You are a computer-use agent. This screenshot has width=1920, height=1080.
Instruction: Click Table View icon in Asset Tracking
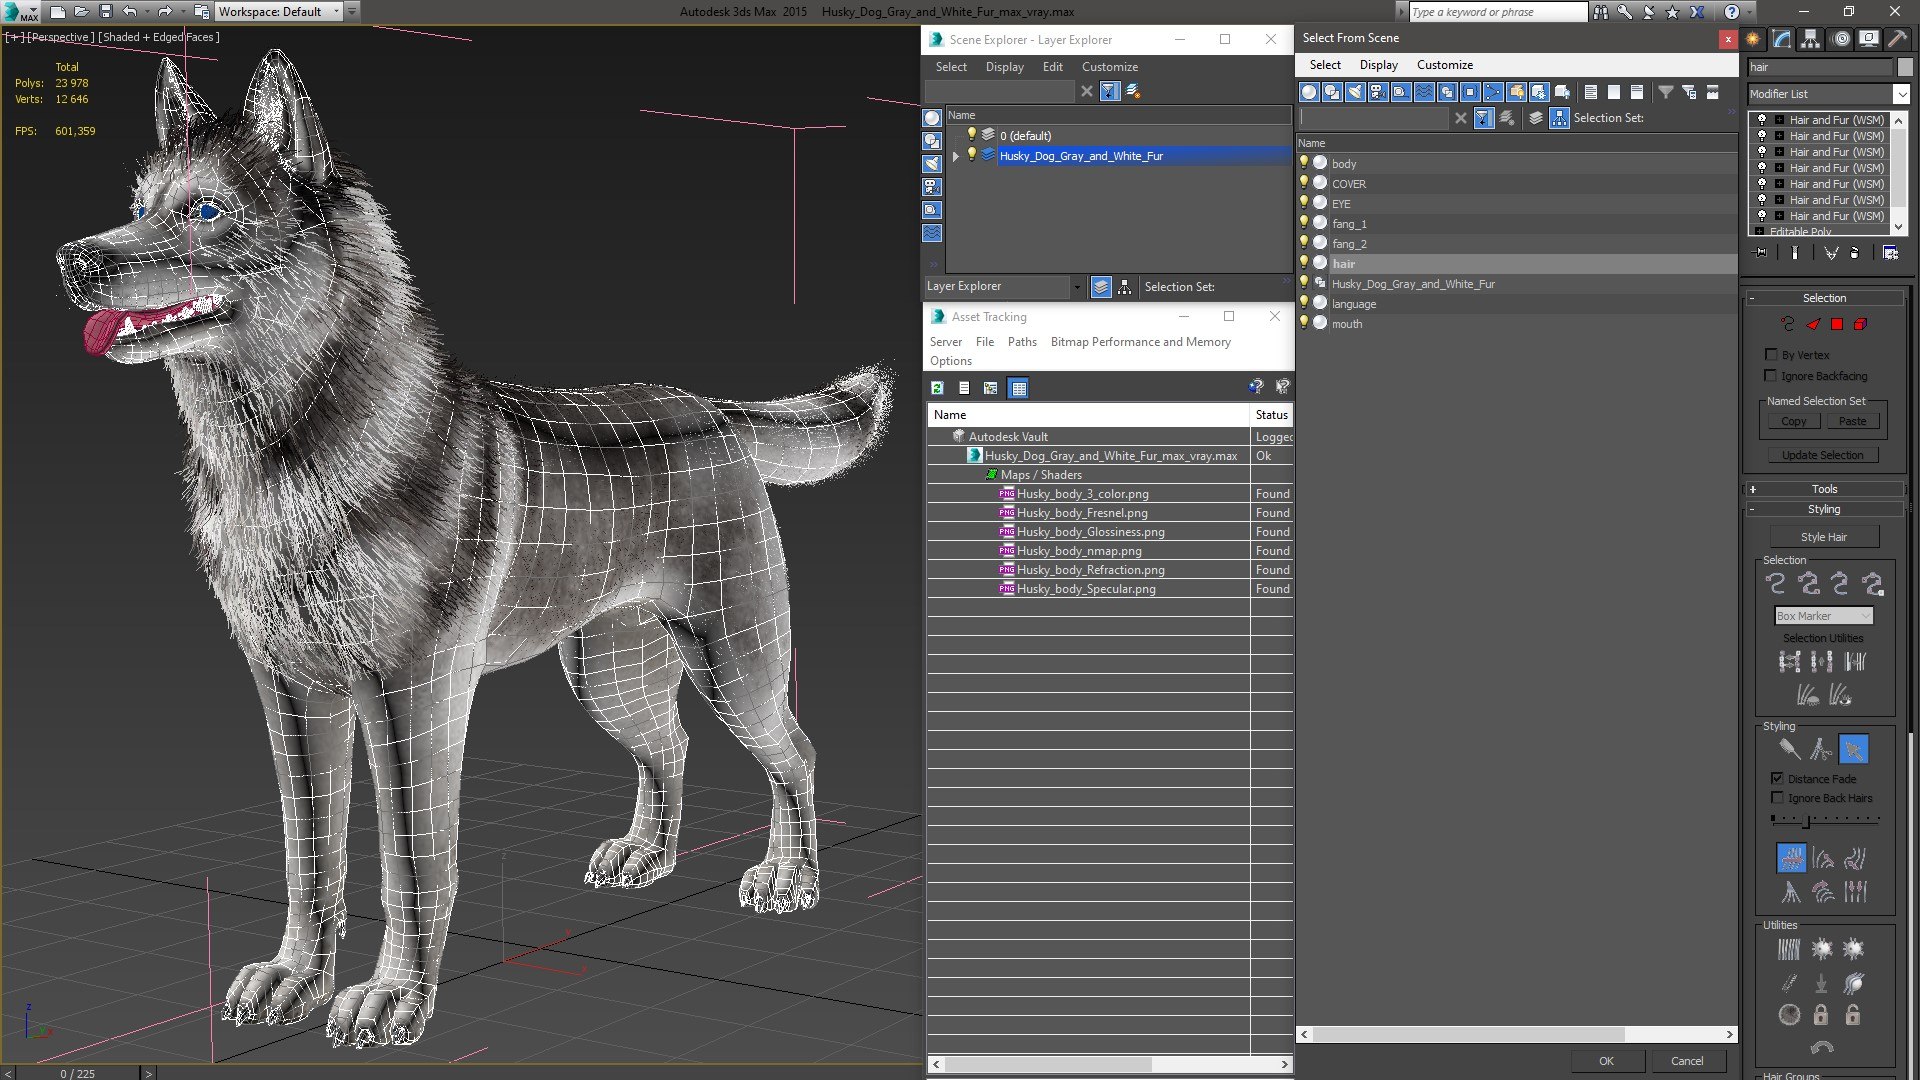click(1018, 388)
